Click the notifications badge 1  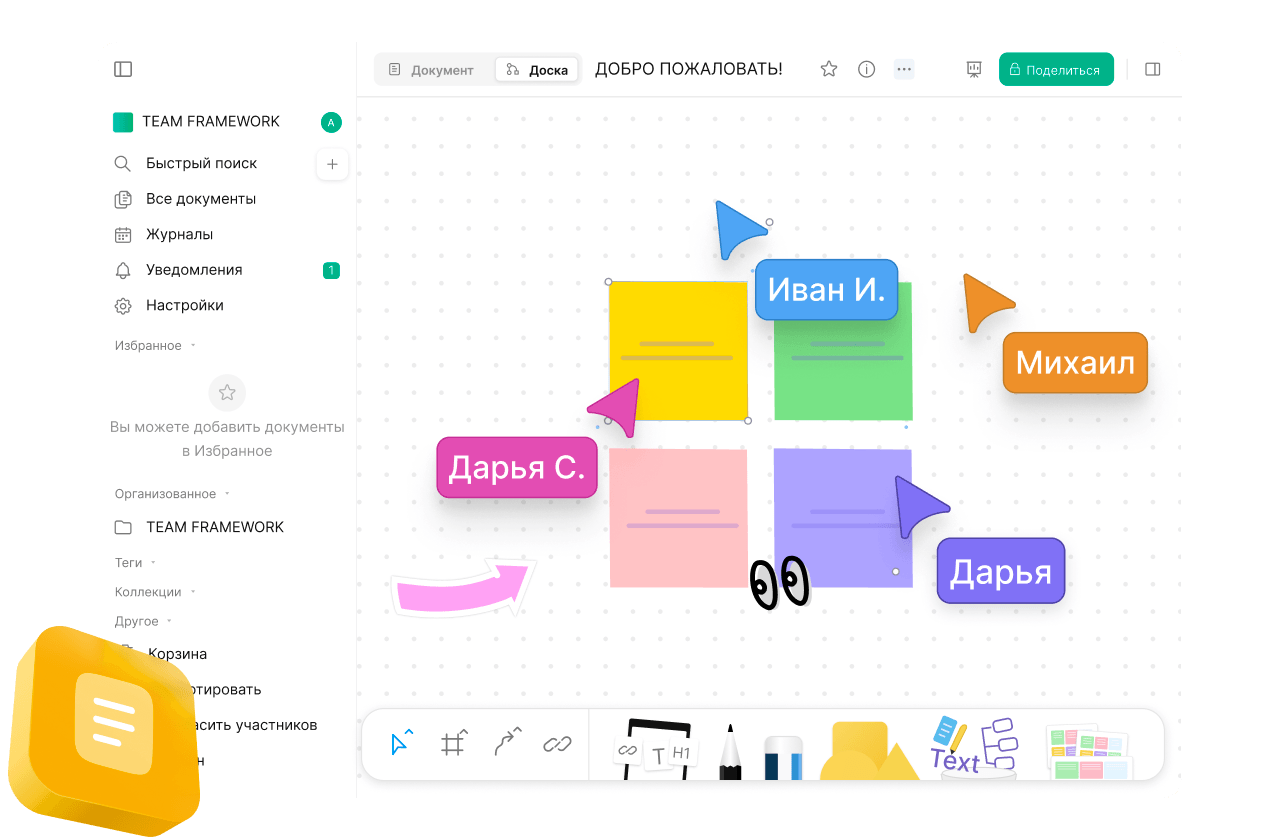(x=331, y=270)
